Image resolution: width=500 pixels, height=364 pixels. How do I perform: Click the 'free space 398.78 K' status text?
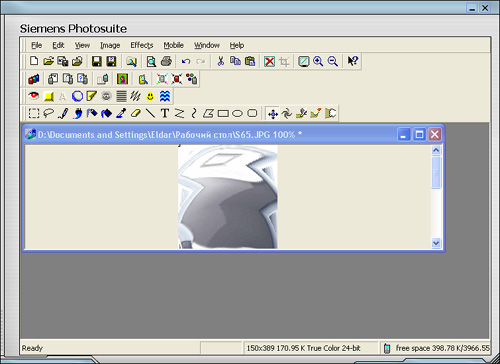443,348
